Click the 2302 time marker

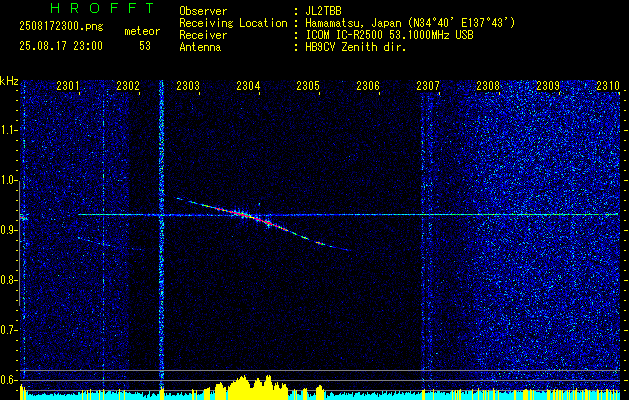pyautogui.click(x=128, y=85)
